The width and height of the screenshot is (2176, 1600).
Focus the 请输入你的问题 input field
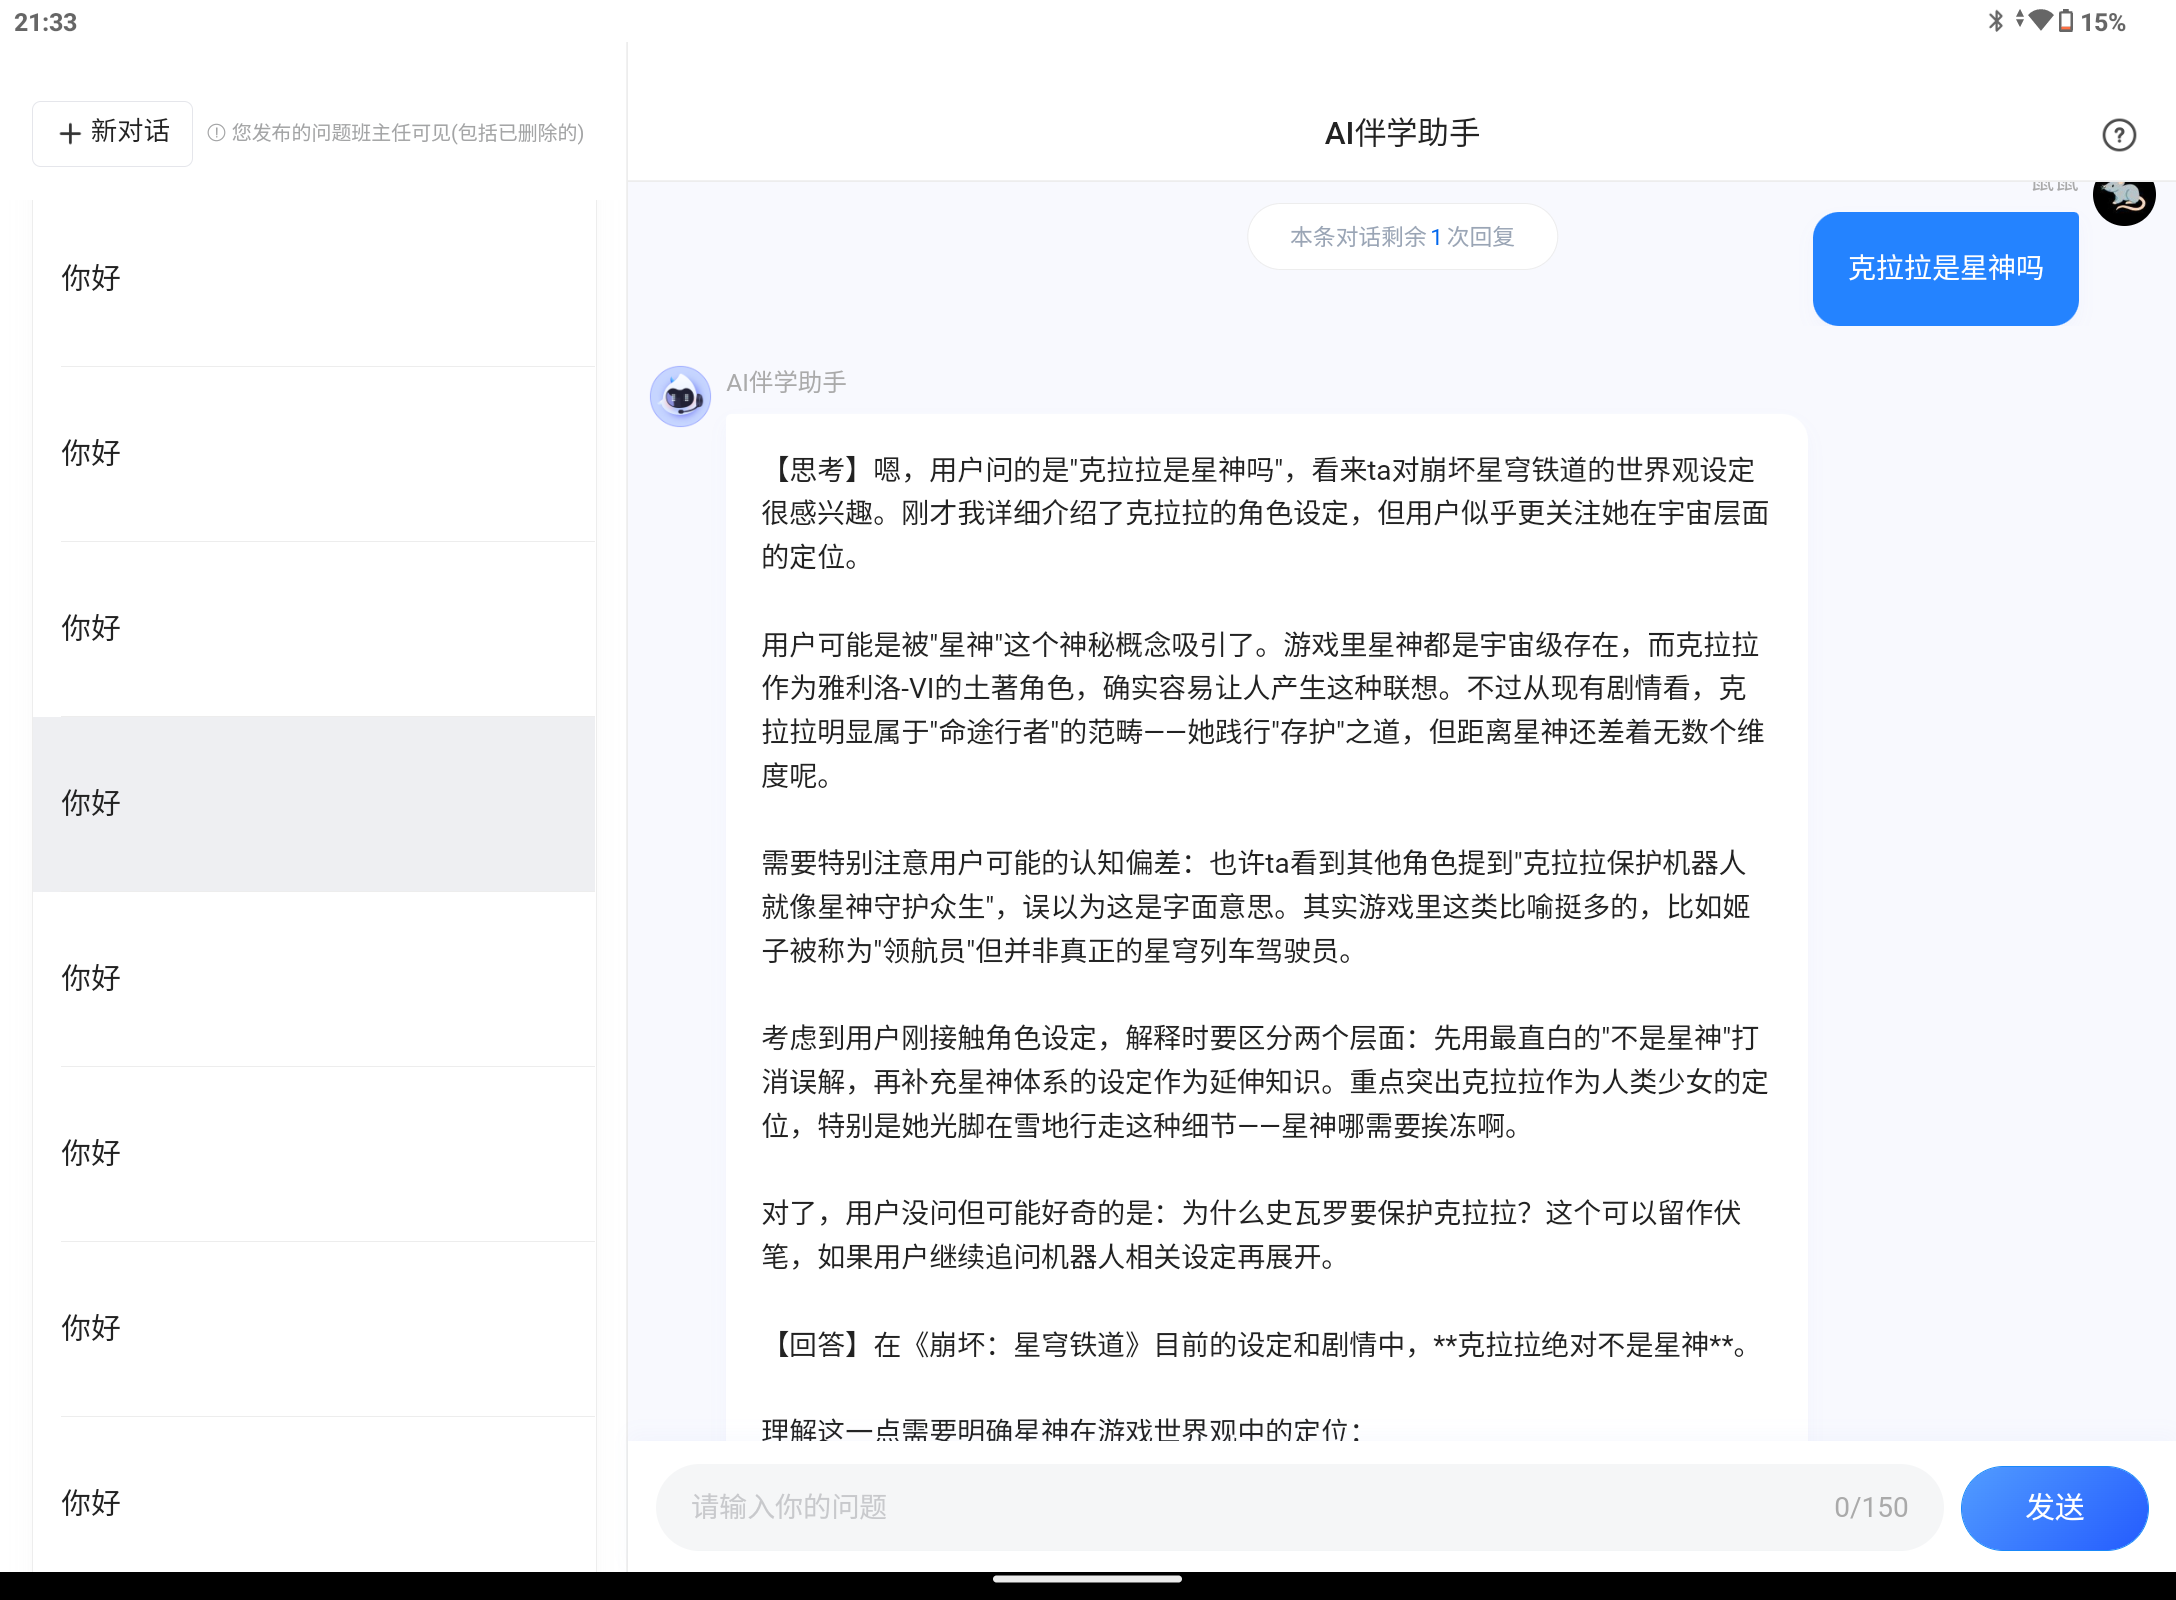click(x=1299, y=1507)
